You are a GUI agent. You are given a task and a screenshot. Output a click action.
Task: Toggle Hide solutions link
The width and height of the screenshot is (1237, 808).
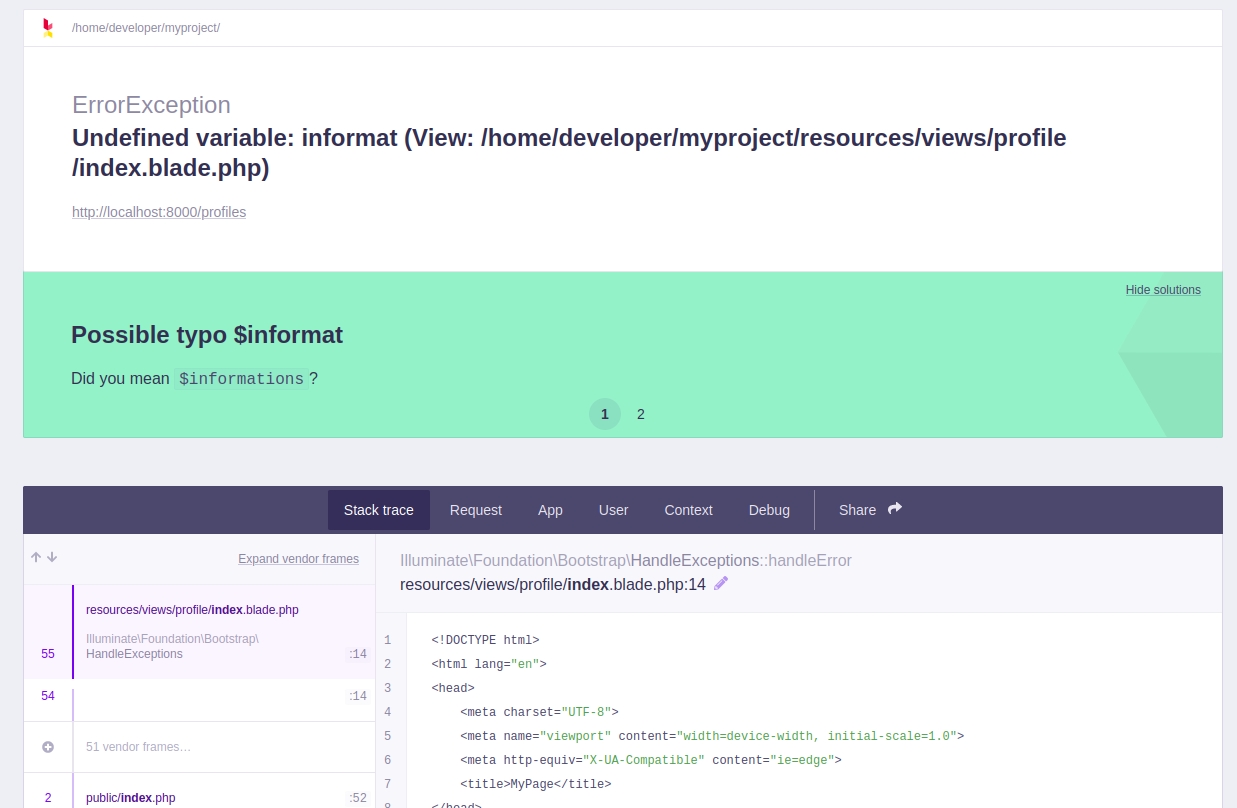pos(1162,290)
